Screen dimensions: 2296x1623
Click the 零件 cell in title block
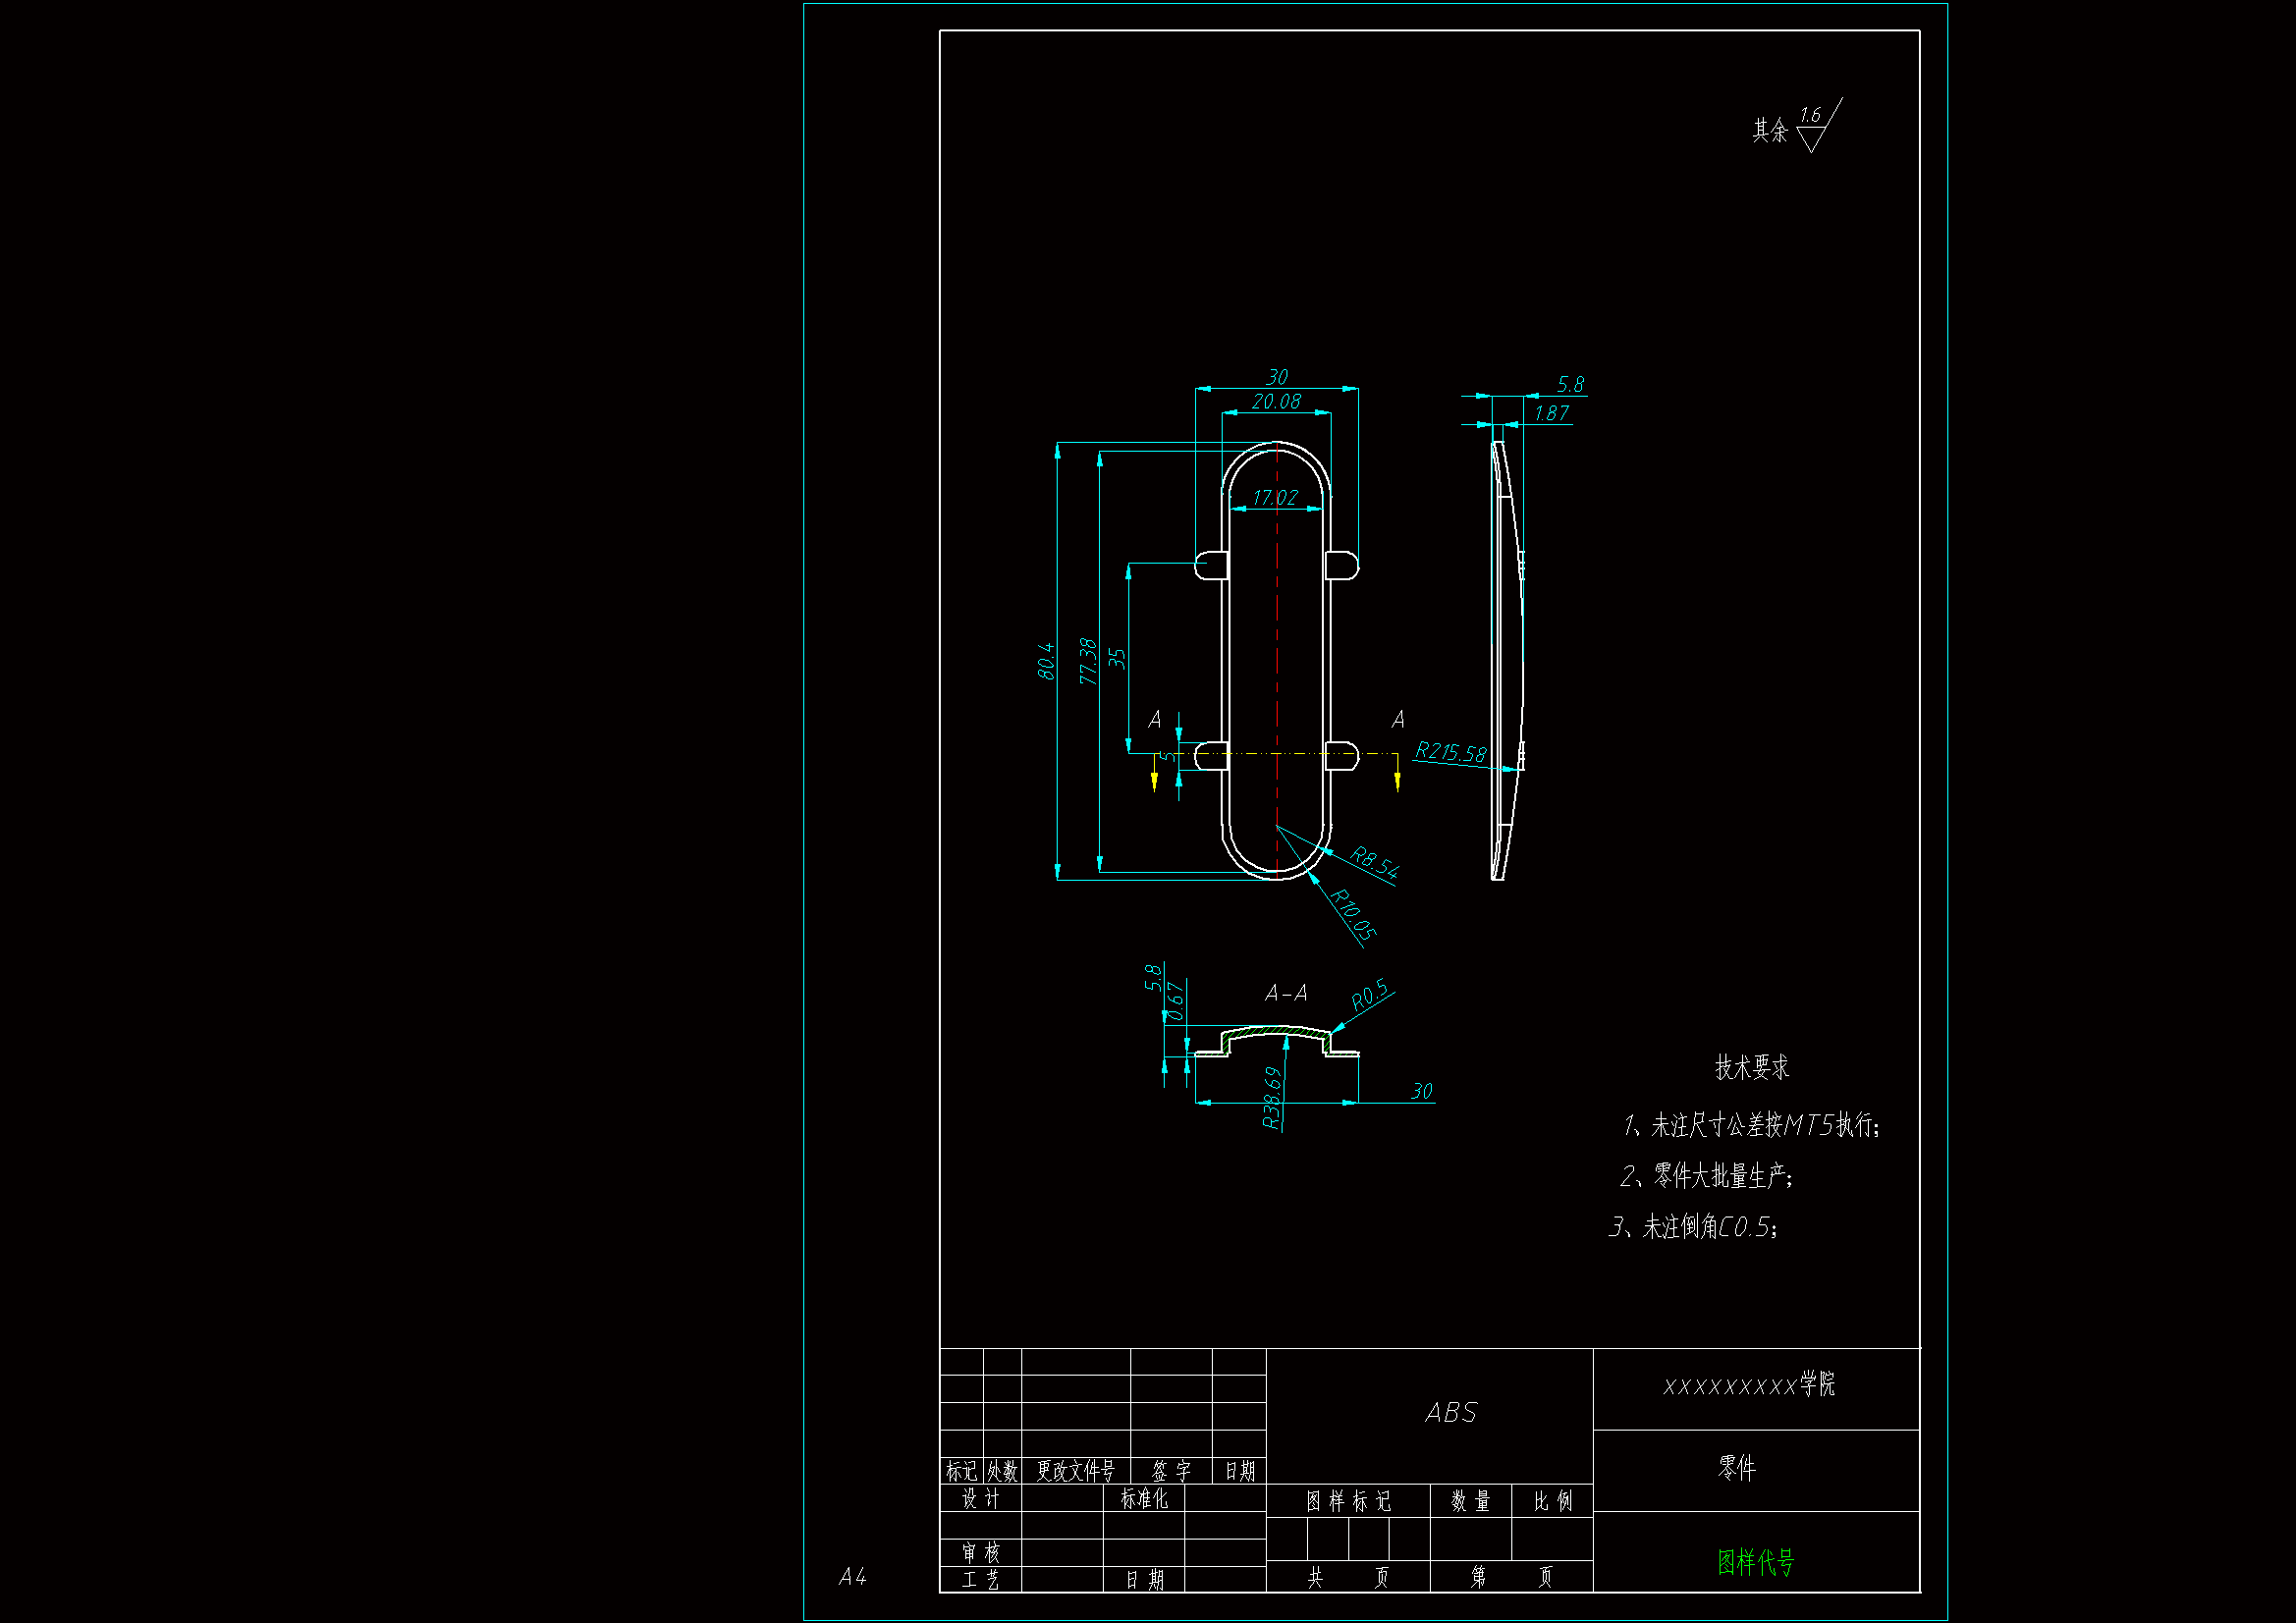coord(1736,1467)
